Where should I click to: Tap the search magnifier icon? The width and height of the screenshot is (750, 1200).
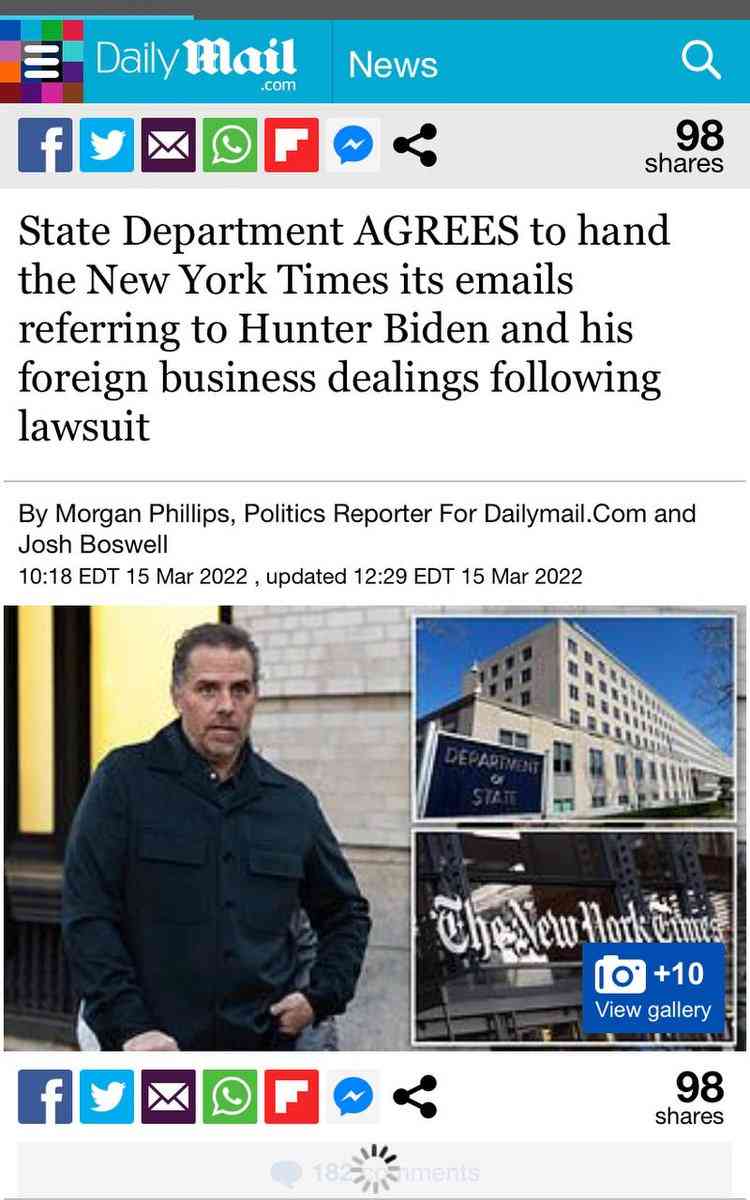(701, 61)
